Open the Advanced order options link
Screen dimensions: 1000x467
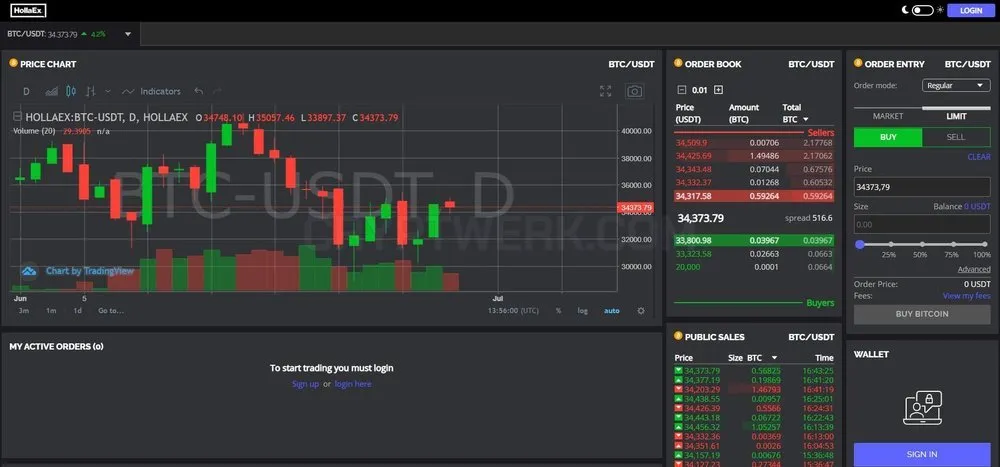click(974, 269)
